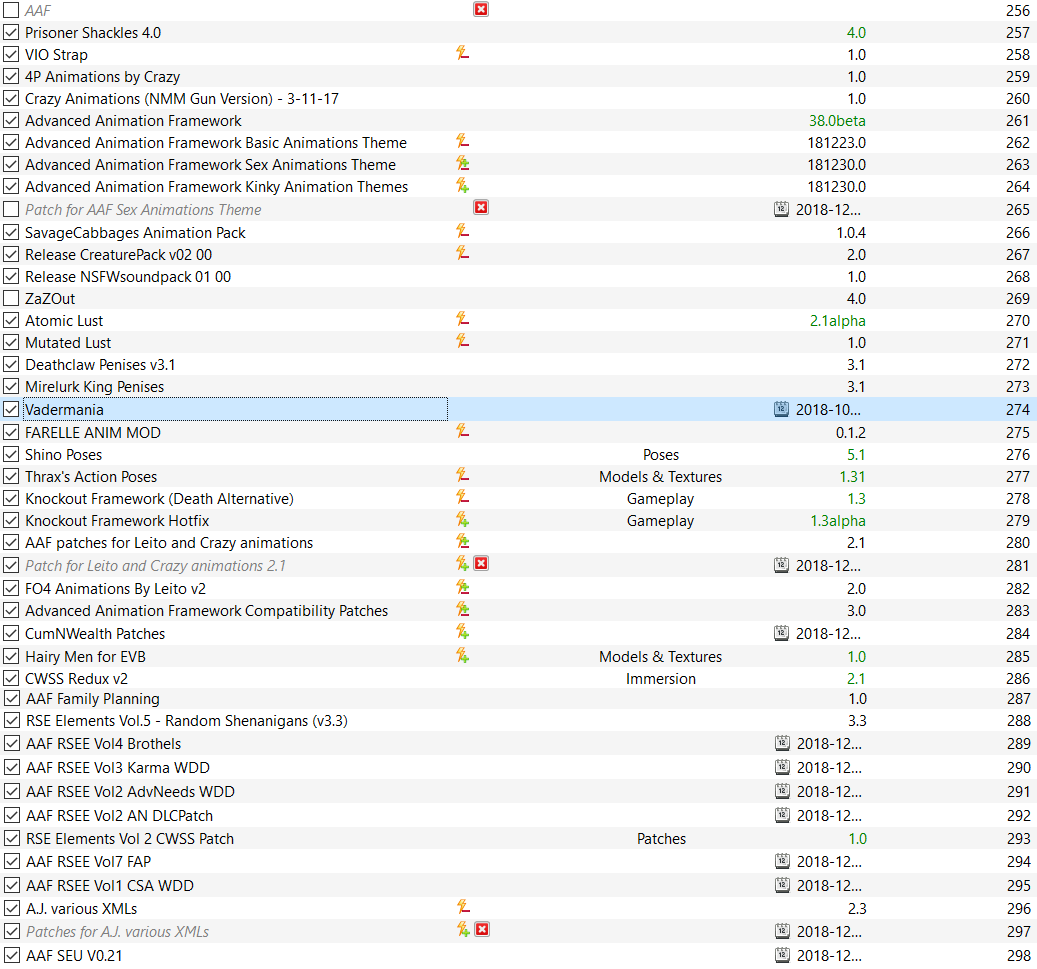Click calendar icon on AAF RSEE Vol4 Brothels row
The image size is (1037, 969).
pos(782,743)
